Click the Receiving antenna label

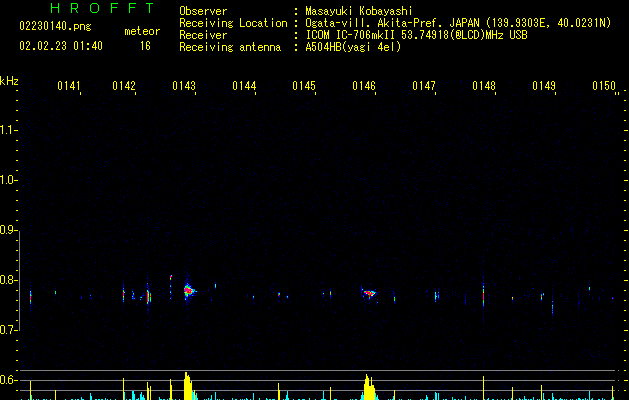(230, 47)
